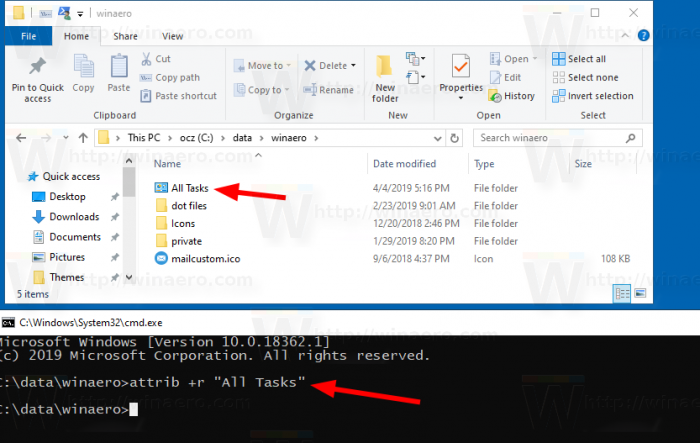The image size is (700, 443).
Task: Open Desktop in the navigation pane
Action: tap(59, 196)
